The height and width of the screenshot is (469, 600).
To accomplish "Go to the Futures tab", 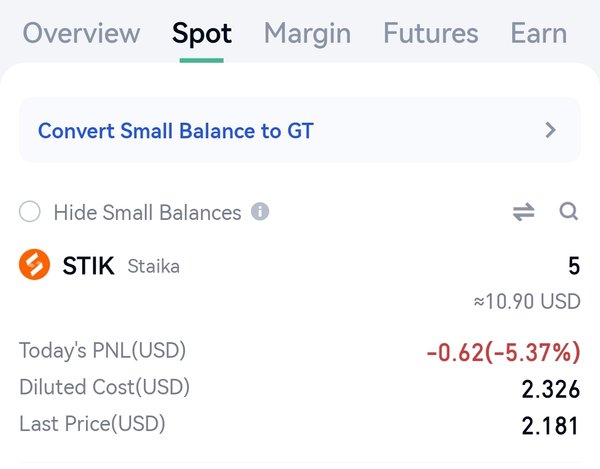I will click(430, 33).
